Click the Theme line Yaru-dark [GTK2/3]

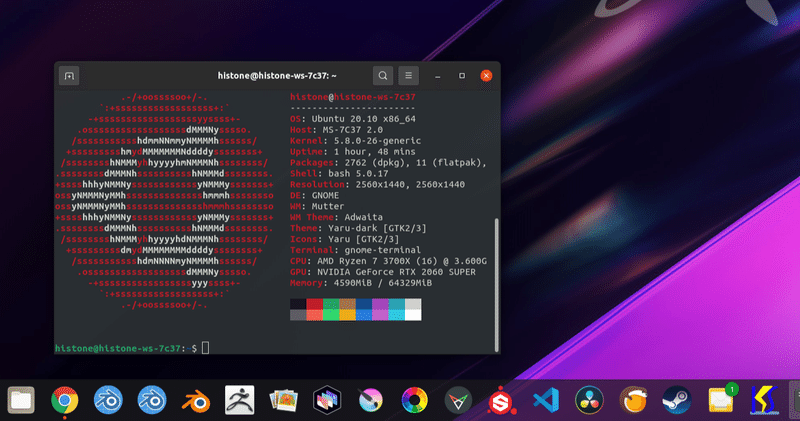pos(358,228)
